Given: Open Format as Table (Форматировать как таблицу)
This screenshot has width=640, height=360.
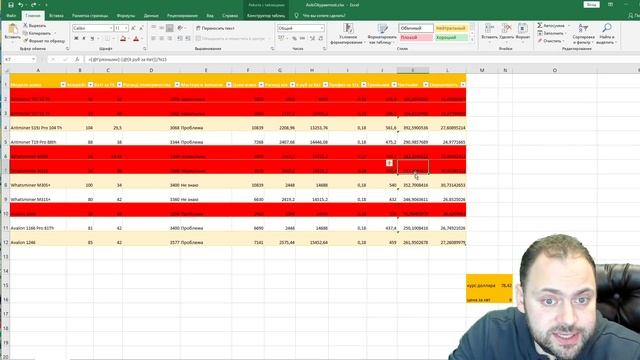Looking at the screenshot, I should coord(382,33).
